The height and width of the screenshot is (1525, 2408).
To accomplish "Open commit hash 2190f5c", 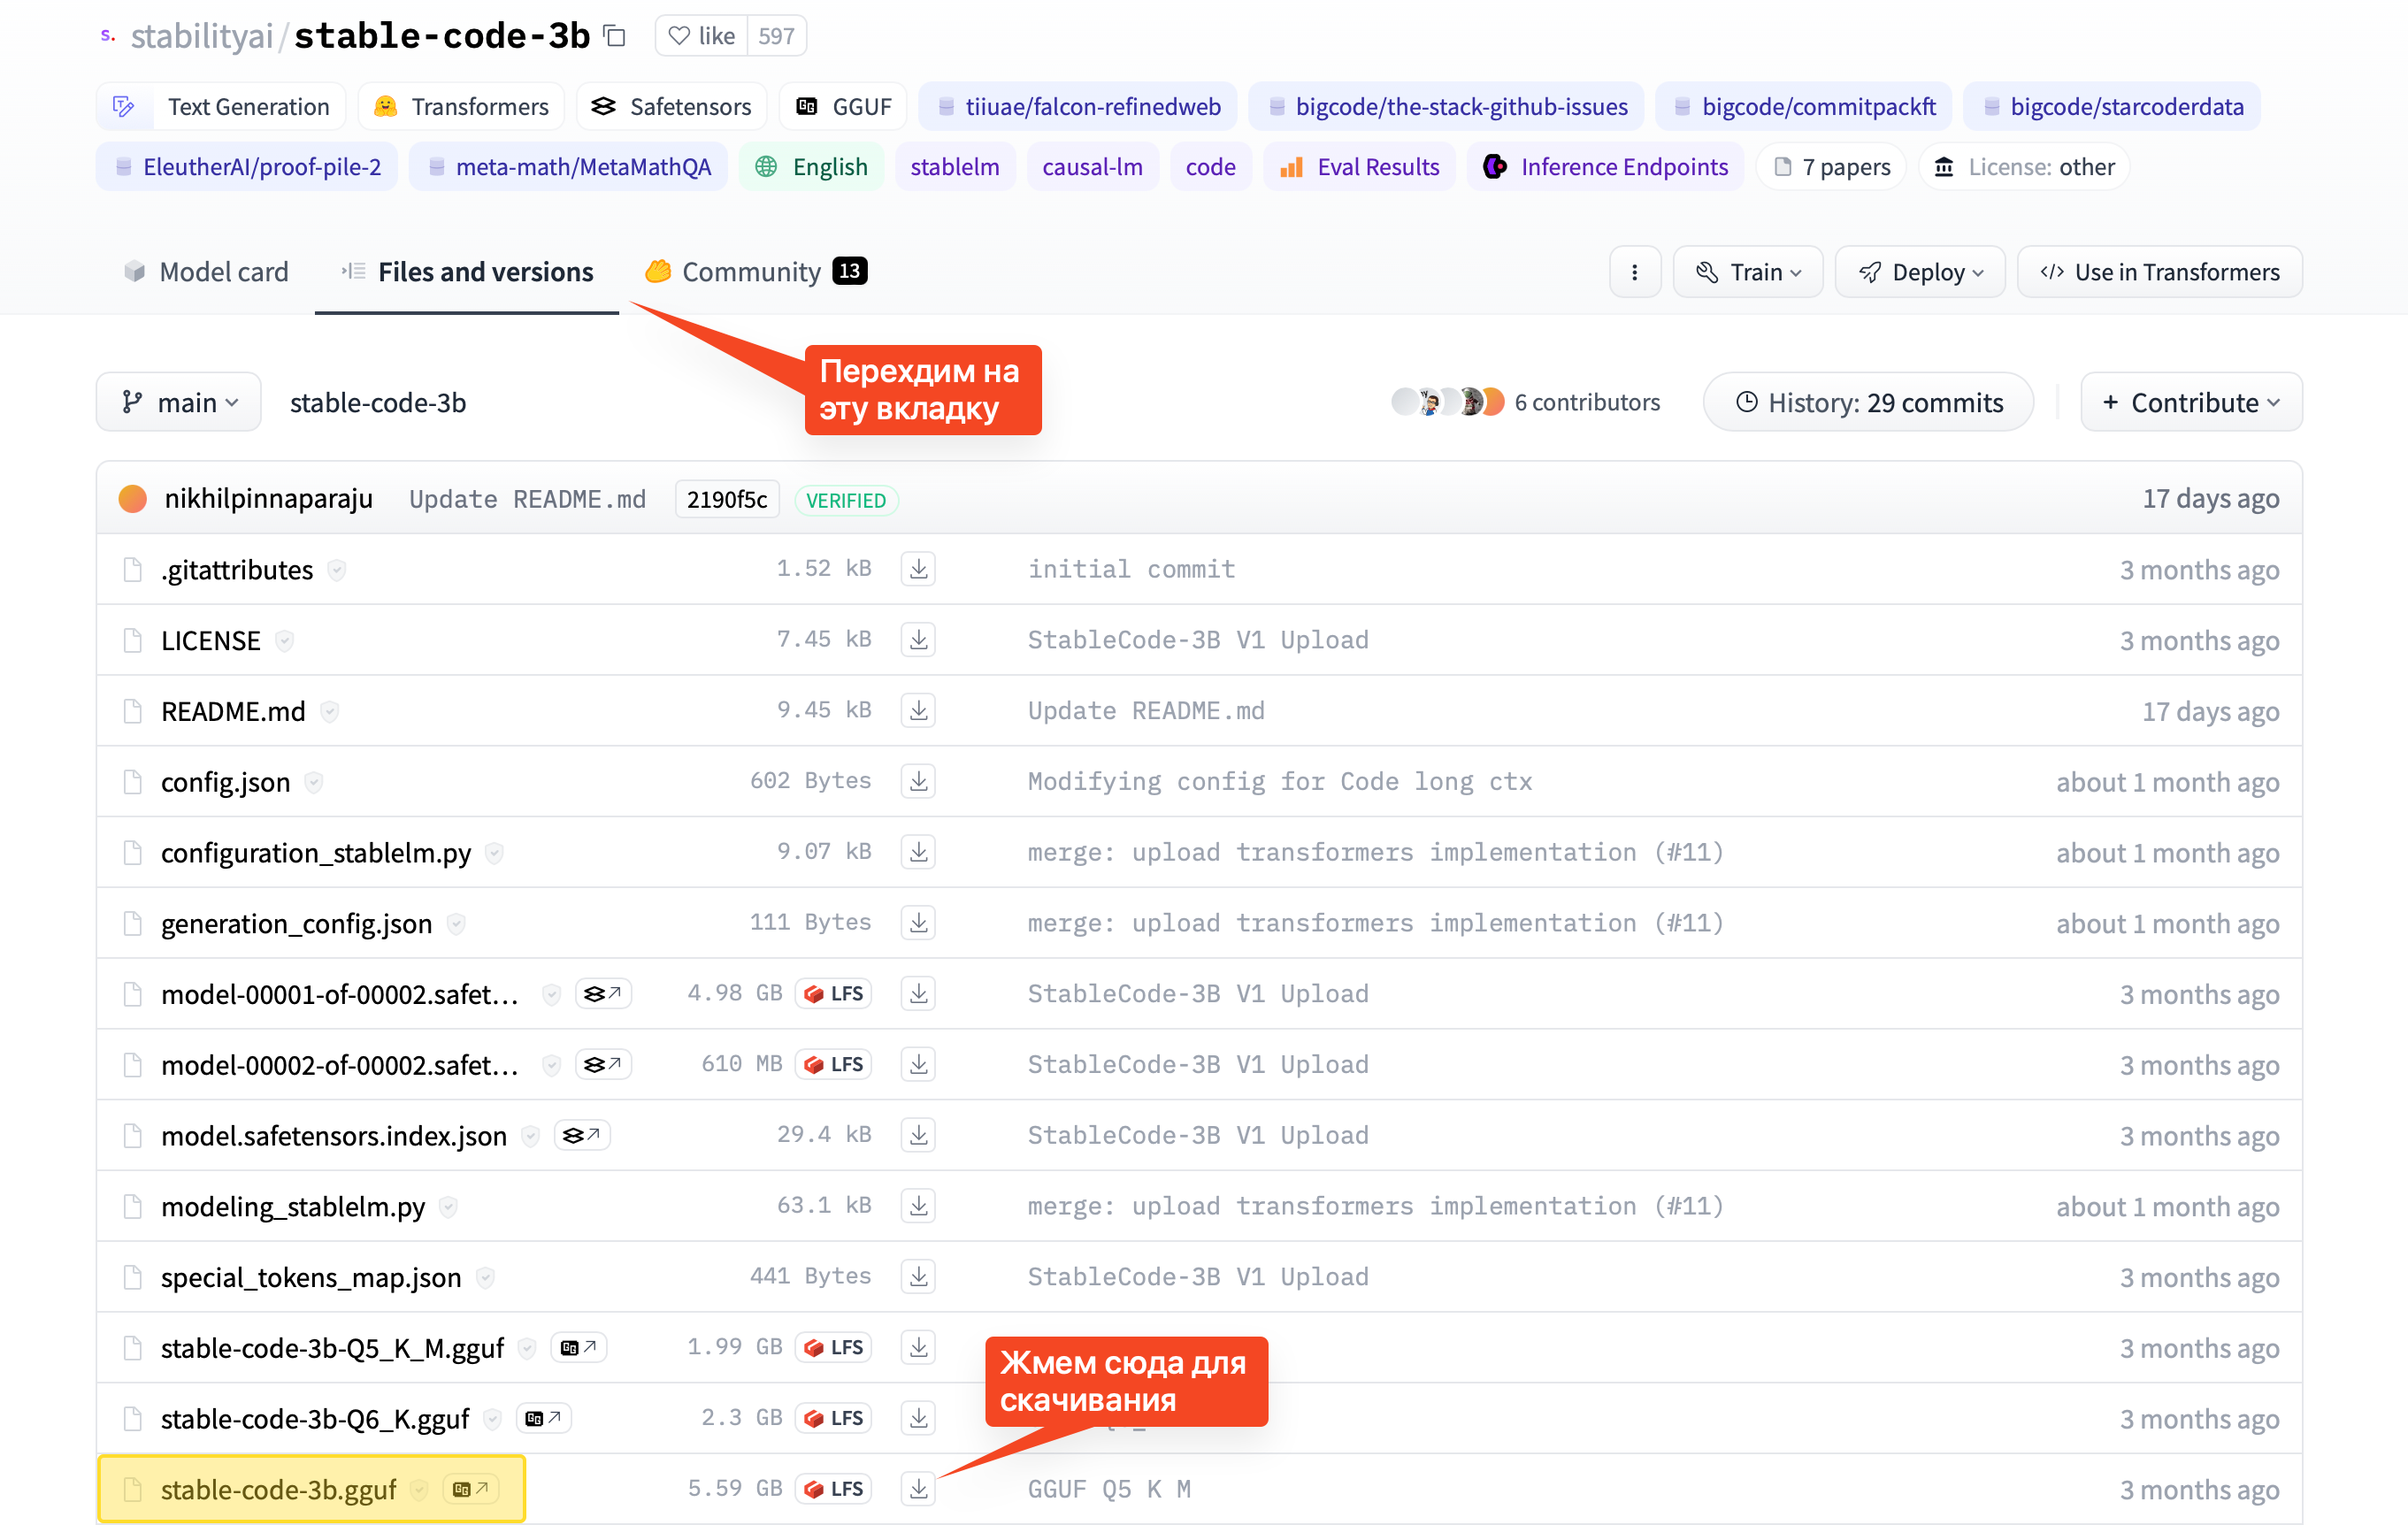I will pyautogui.click(x=727, y=499).
